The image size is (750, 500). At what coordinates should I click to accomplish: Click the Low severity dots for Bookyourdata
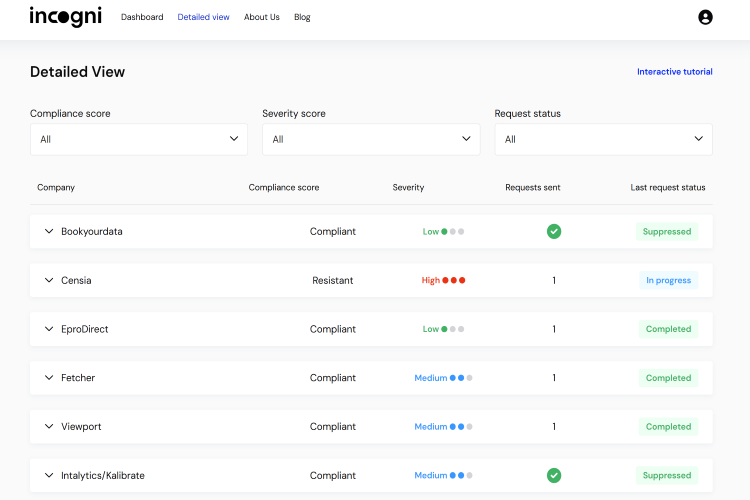452,232
